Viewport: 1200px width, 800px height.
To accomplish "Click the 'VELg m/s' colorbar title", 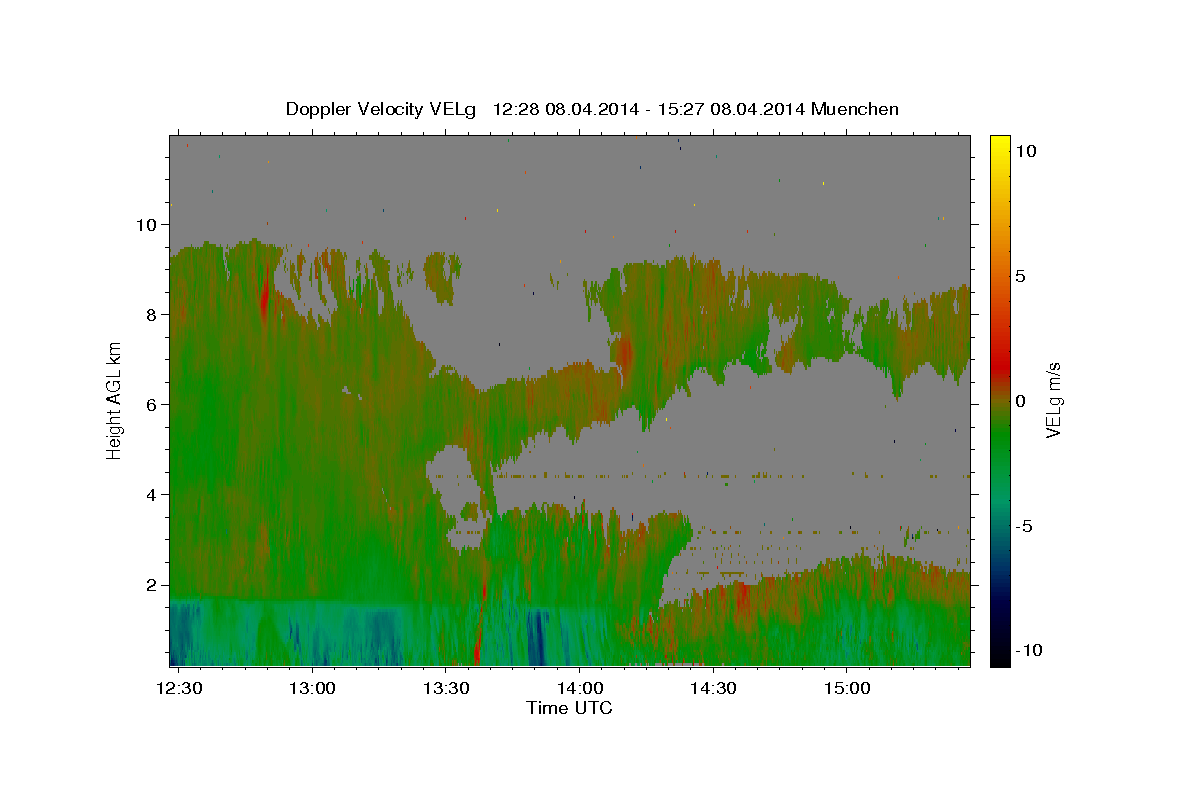I will (x=1053, y=400).
